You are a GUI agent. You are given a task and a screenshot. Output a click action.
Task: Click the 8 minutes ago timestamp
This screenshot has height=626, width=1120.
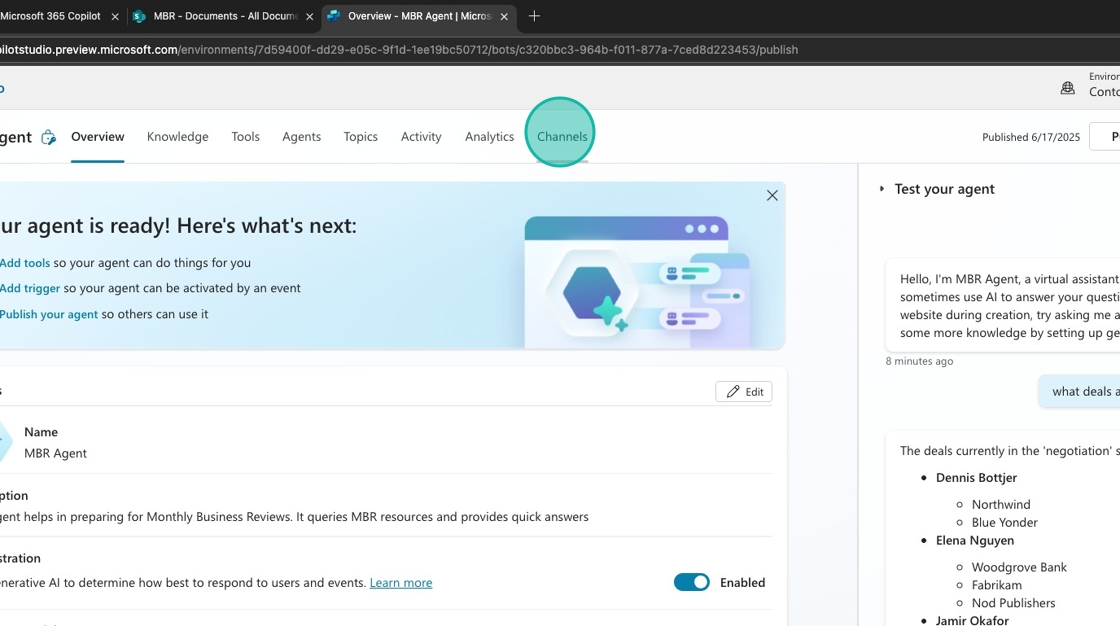[919, 361]
